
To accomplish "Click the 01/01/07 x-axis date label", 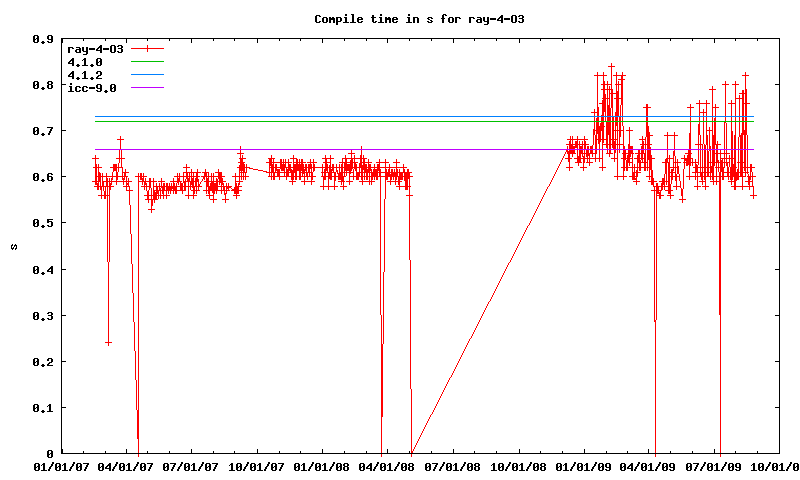I will tap(60, 466).
